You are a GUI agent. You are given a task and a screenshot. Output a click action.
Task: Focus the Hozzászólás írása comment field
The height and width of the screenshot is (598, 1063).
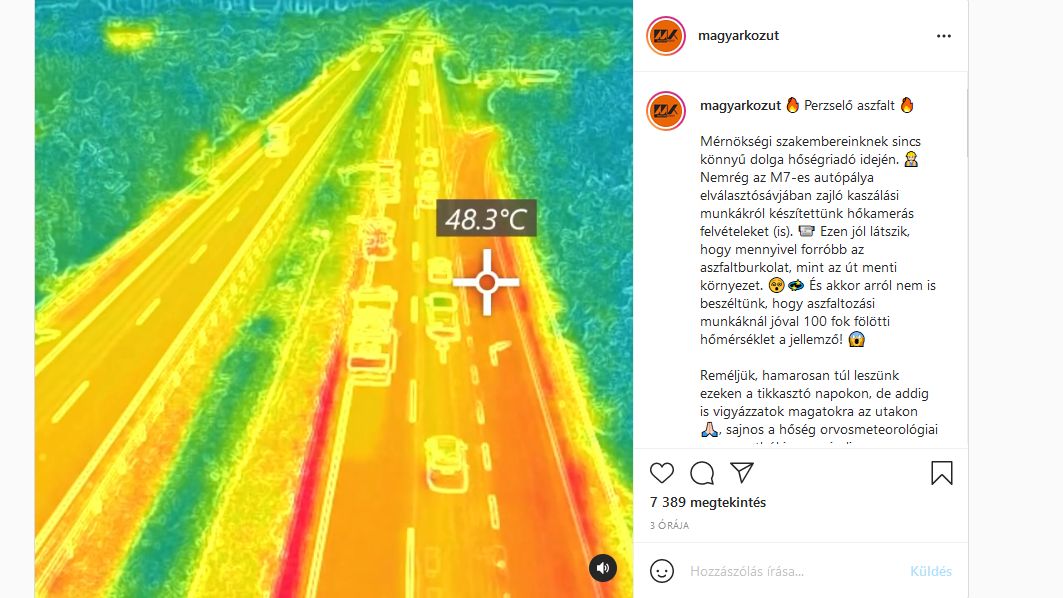[x=793, y=571]
